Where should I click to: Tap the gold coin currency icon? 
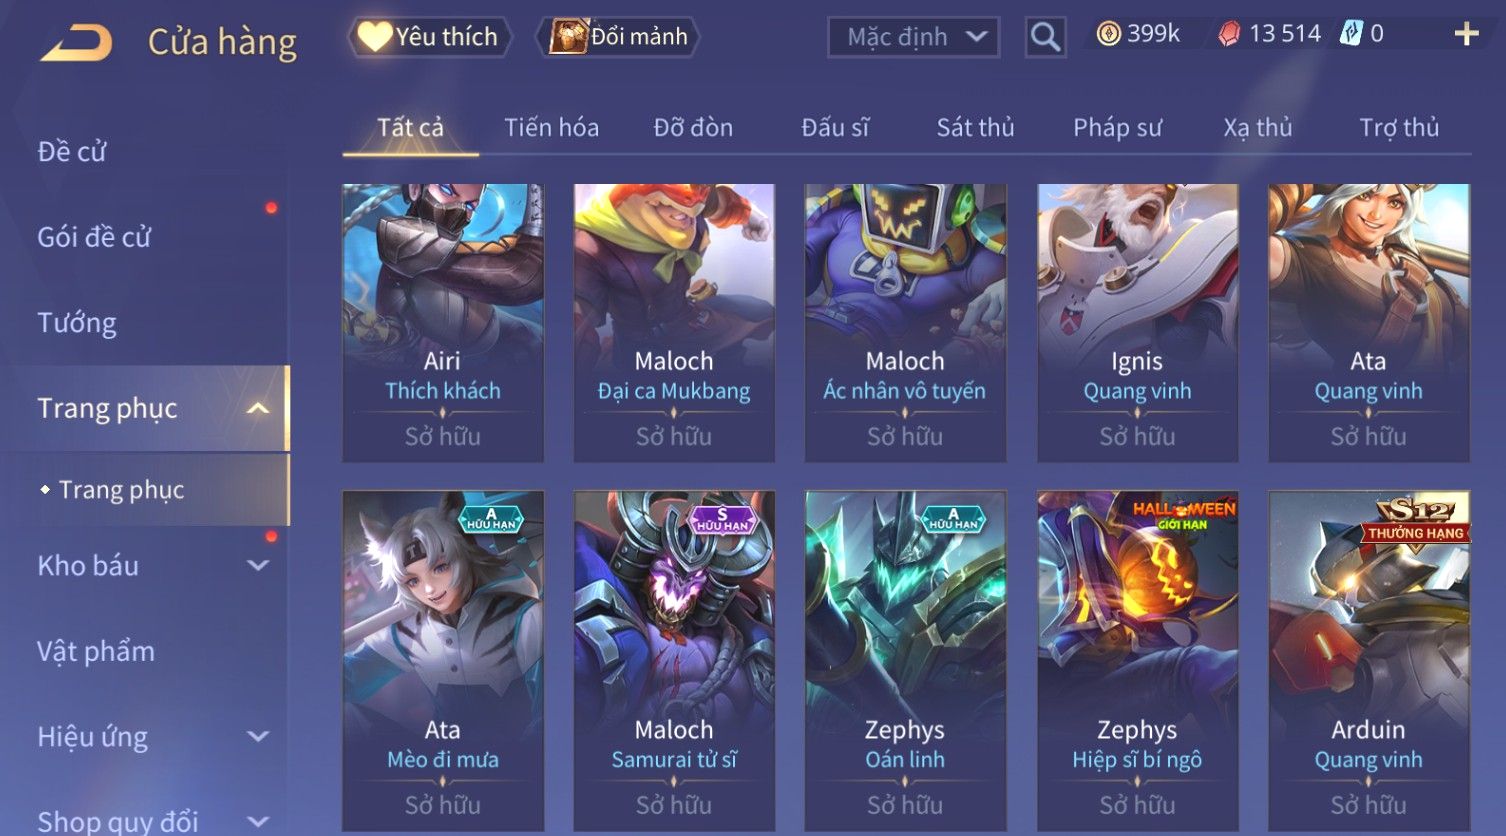[1108, 34]
